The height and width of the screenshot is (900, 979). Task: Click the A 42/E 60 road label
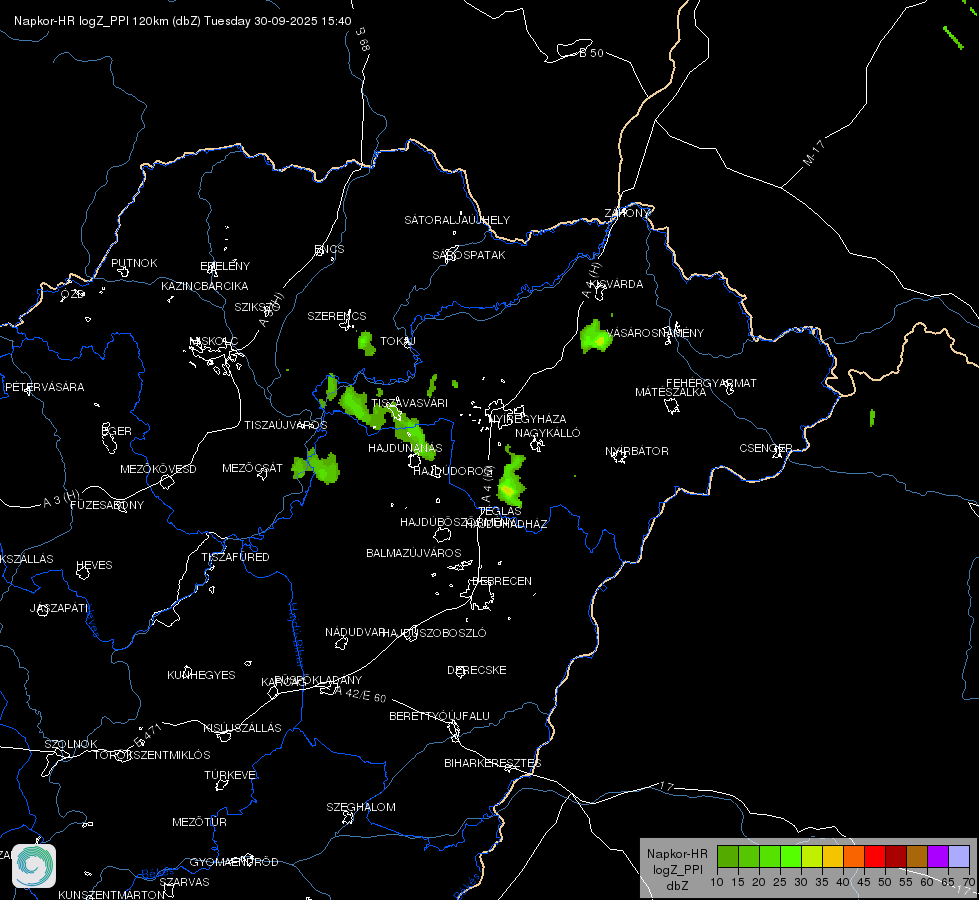tap(361, 694)
